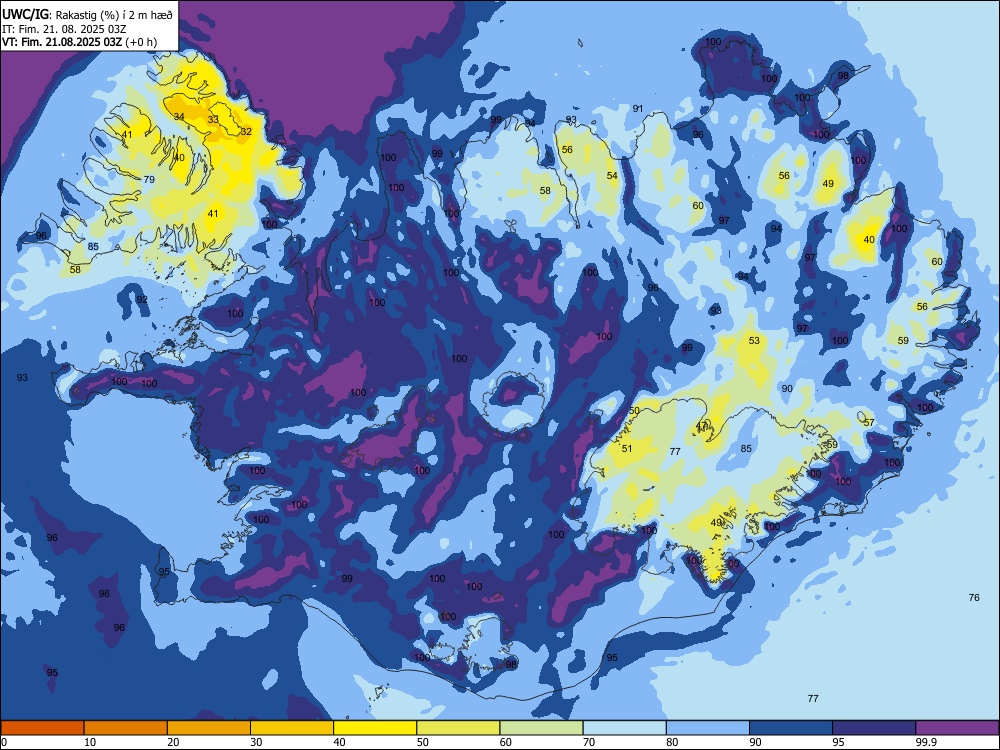The height and width of the screenshot is (750, 1000).
Task: Pick the light green 60–70 legend swatch
Action: pos(541,728)
